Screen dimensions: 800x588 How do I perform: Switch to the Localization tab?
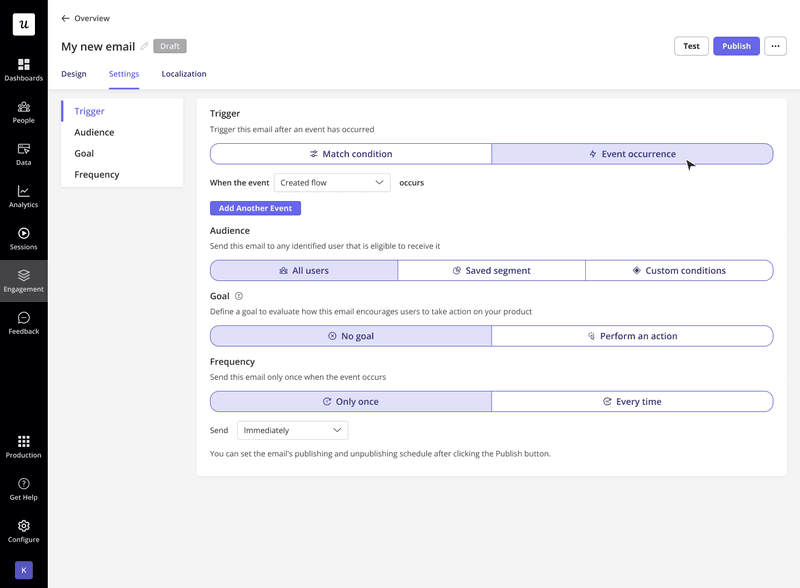pyautogui.click(x=184, y=73)
